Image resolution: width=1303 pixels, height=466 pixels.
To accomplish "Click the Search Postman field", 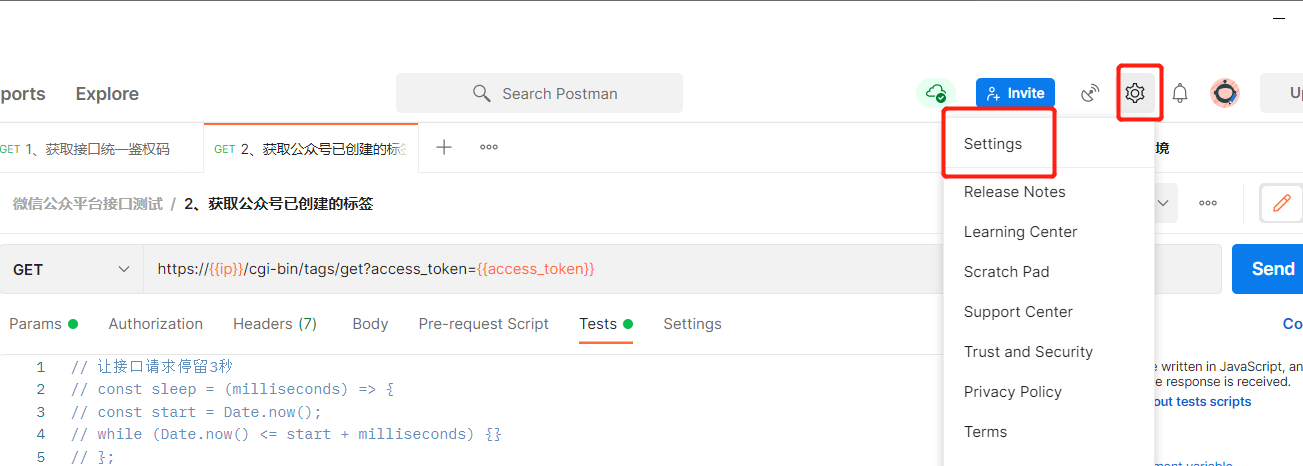I will 539,93.
